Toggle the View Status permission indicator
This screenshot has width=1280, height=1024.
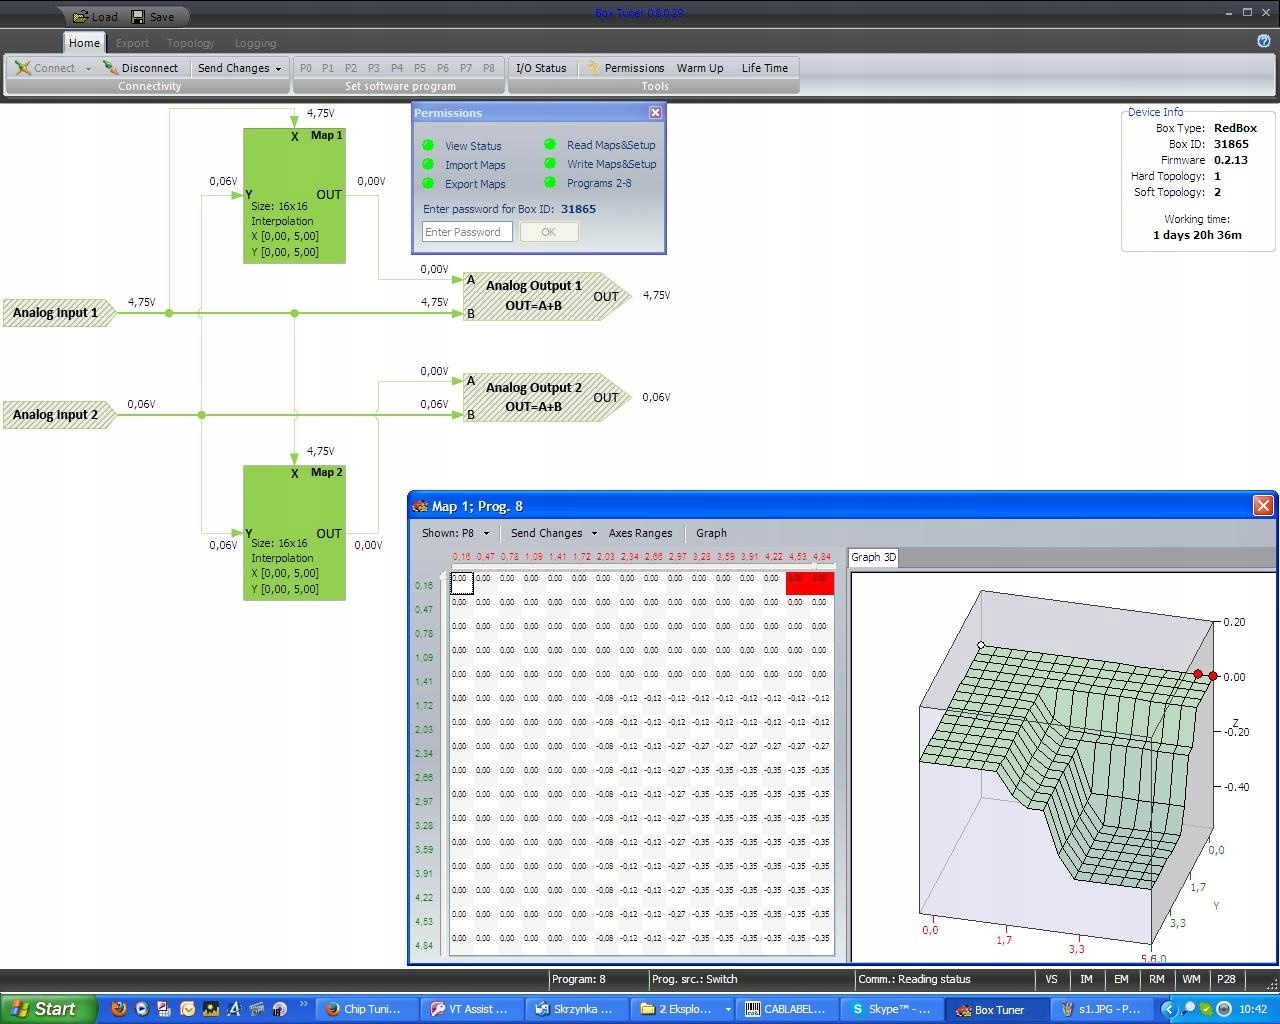(x=428, y=145)
